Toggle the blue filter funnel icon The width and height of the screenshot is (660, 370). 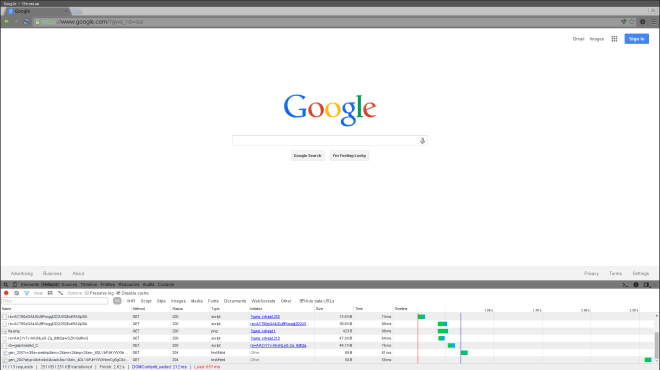coord(27,293)
